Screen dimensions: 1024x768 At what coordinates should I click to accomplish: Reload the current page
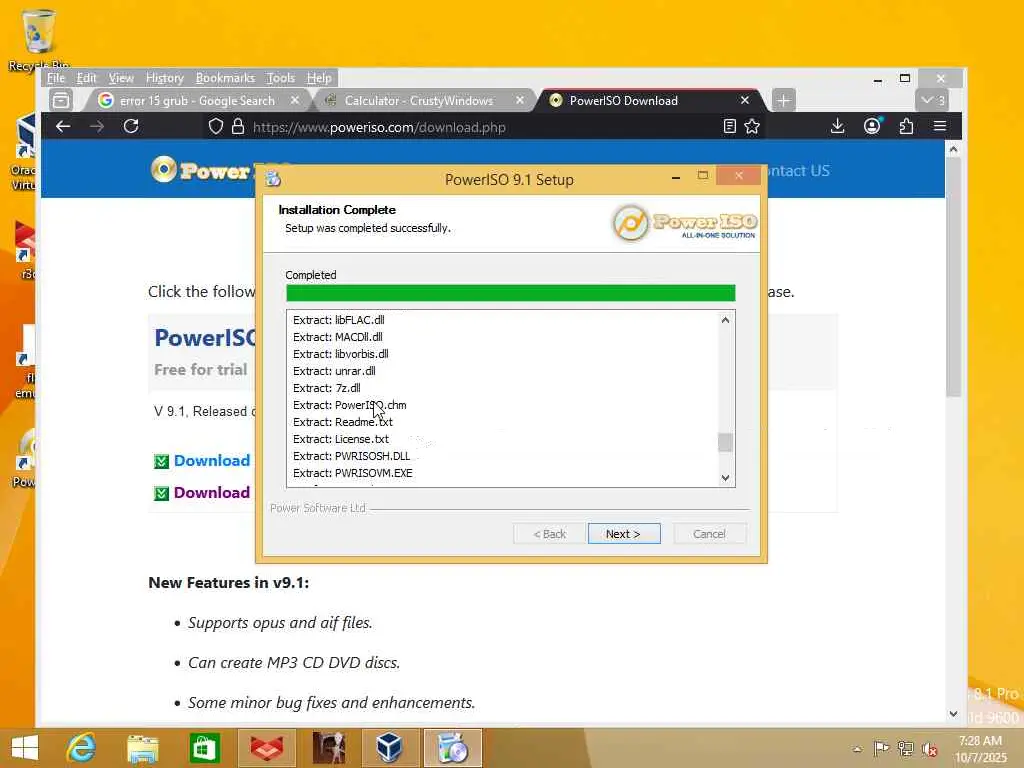tap(131, 126)
